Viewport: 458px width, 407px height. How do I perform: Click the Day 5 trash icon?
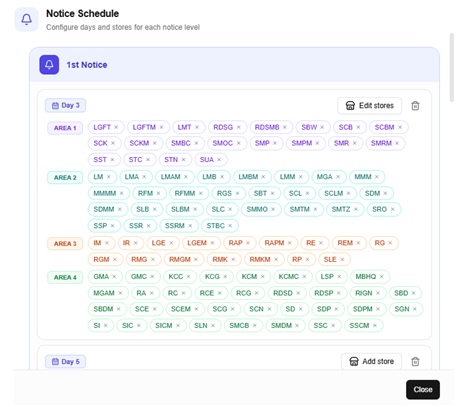(x=415, y=361)
